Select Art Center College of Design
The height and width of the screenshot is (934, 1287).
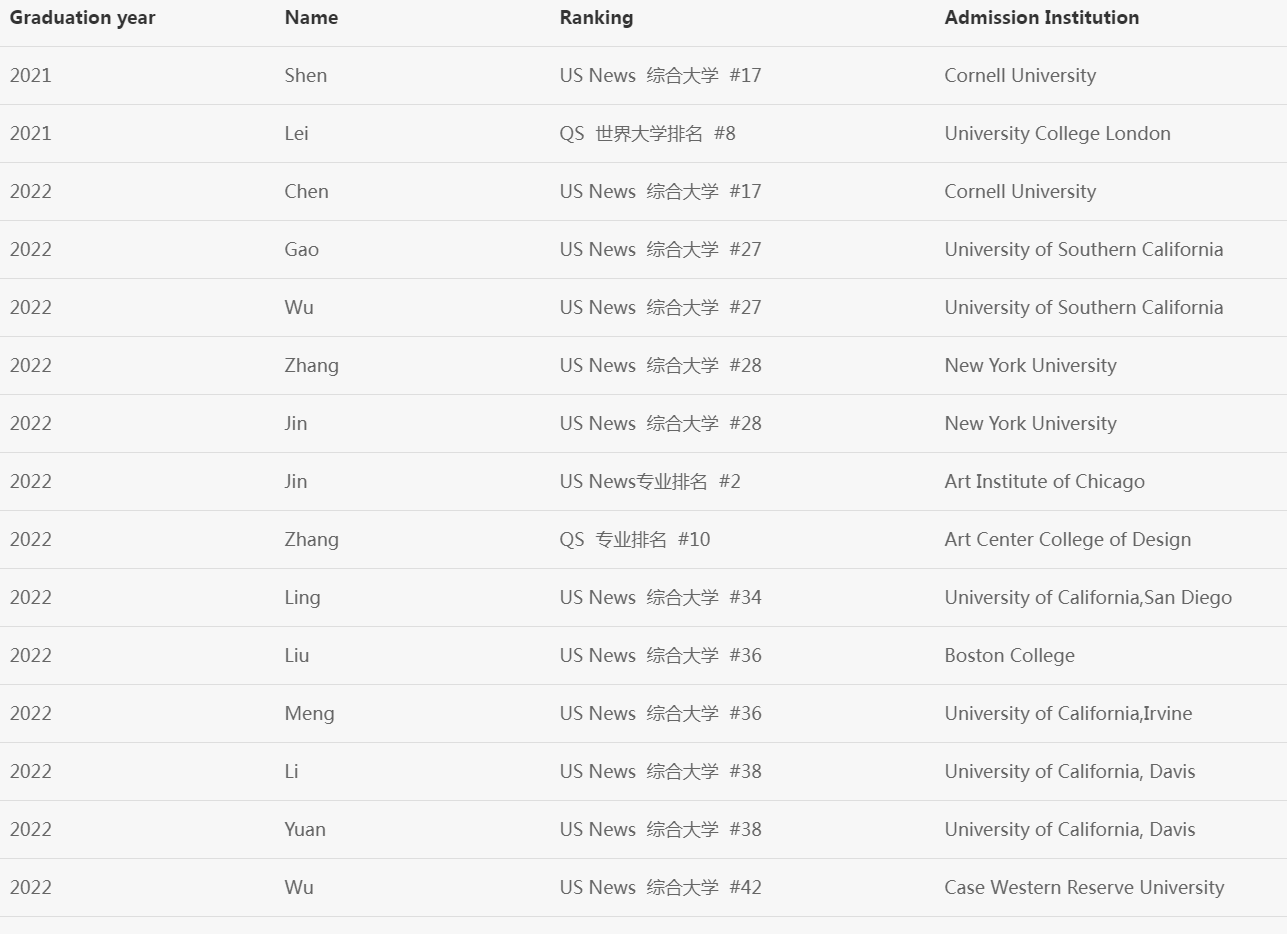click(1068, 540)
